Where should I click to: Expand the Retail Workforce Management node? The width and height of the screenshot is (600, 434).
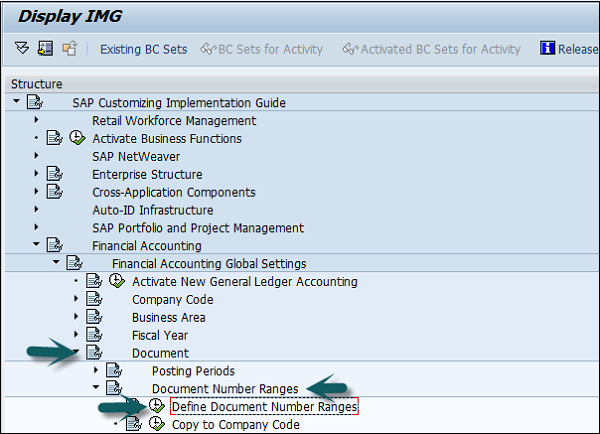[36, 121]
